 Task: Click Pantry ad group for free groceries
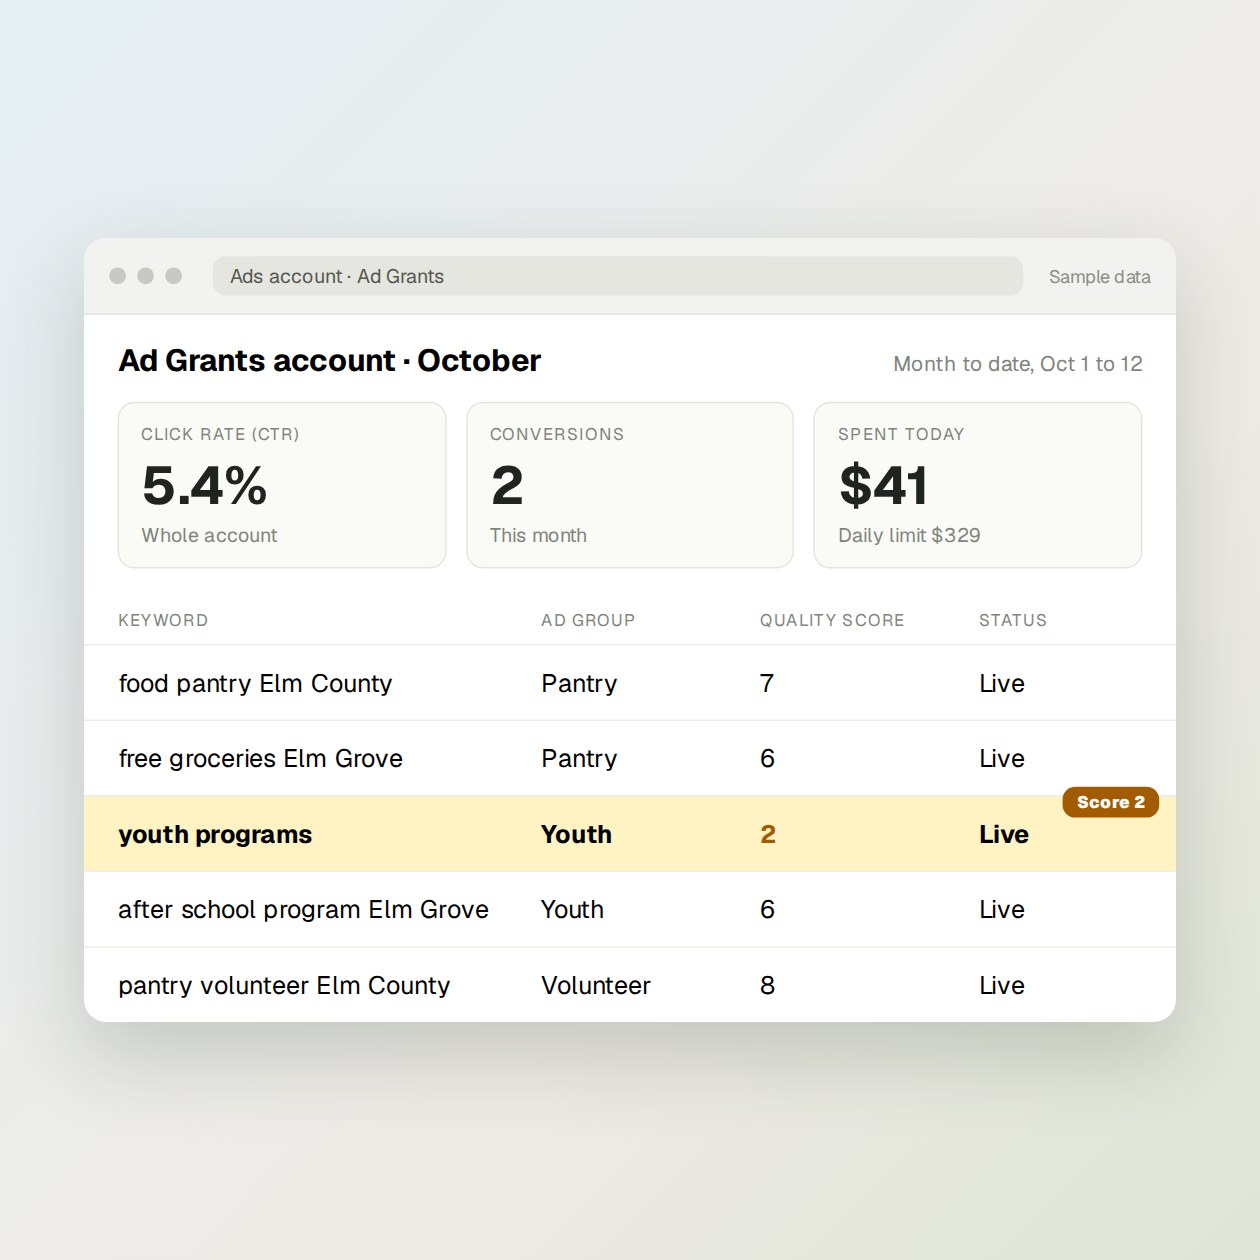coord(579,758)
